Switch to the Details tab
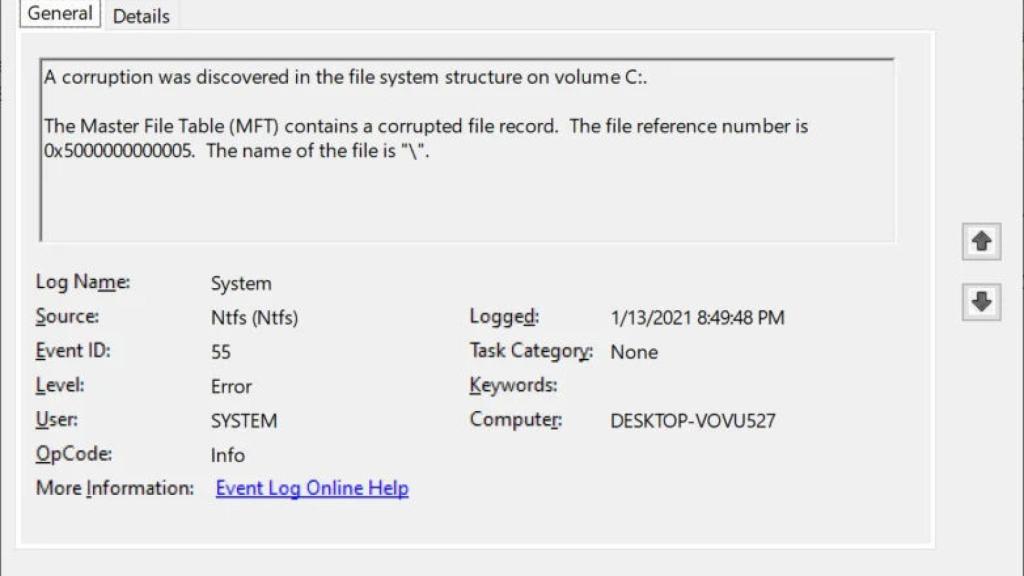Image resolution: width=1024 pixels, height=576 pixels. tap(140, 15)
